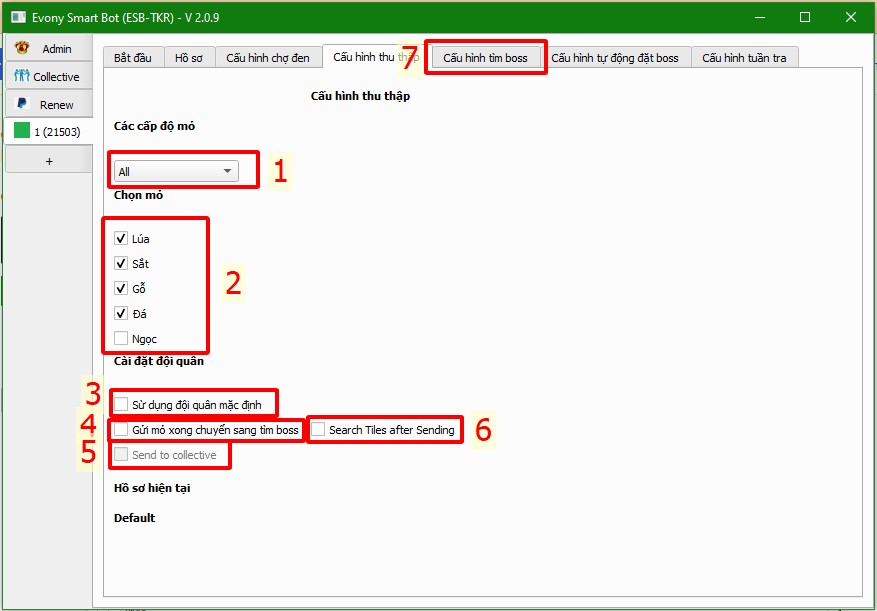Click the app icon in title bar
Screen dimensions: 877x611
click(x=16, y=17)
